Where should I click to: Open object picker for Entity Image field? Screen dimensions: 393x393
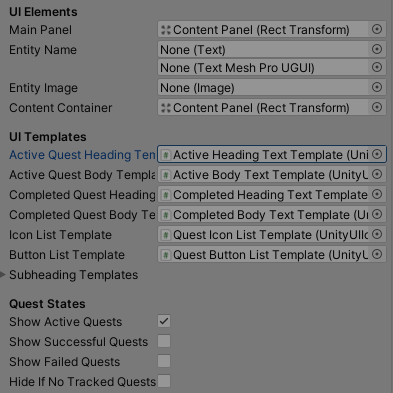377,87
